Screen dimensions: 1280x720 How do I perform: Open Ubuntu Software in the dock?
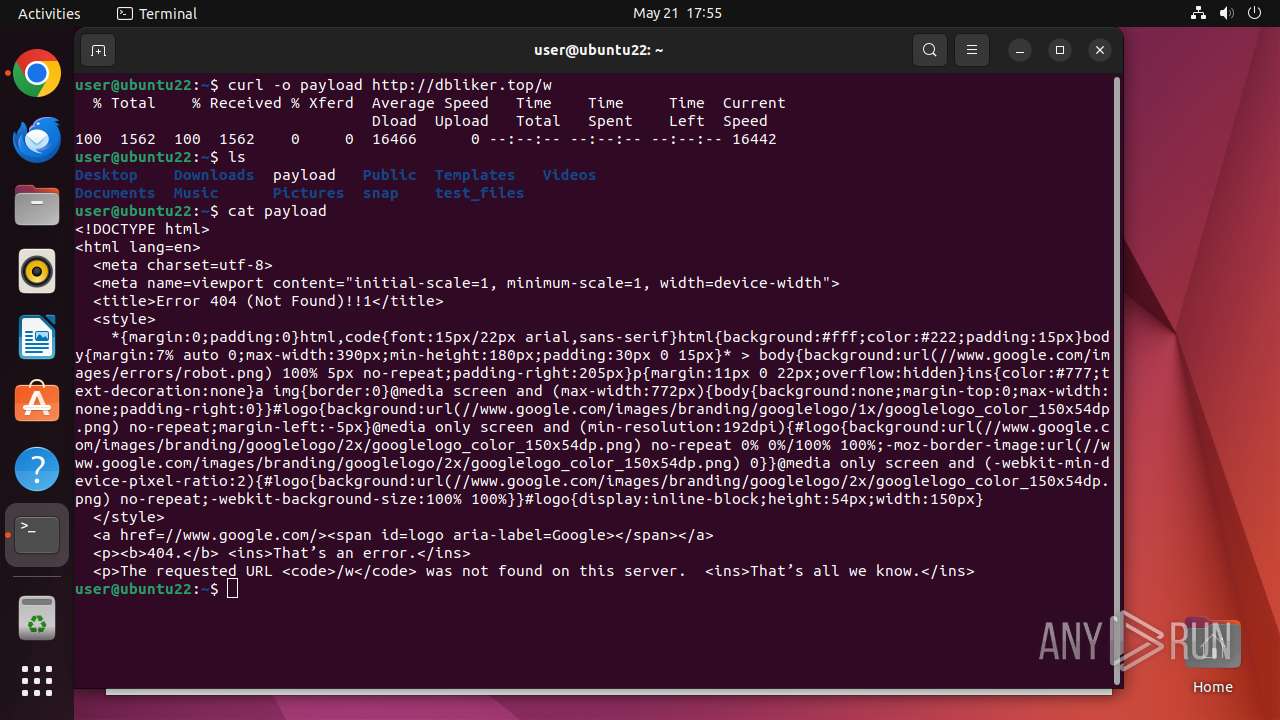click(x=37, y=402)
